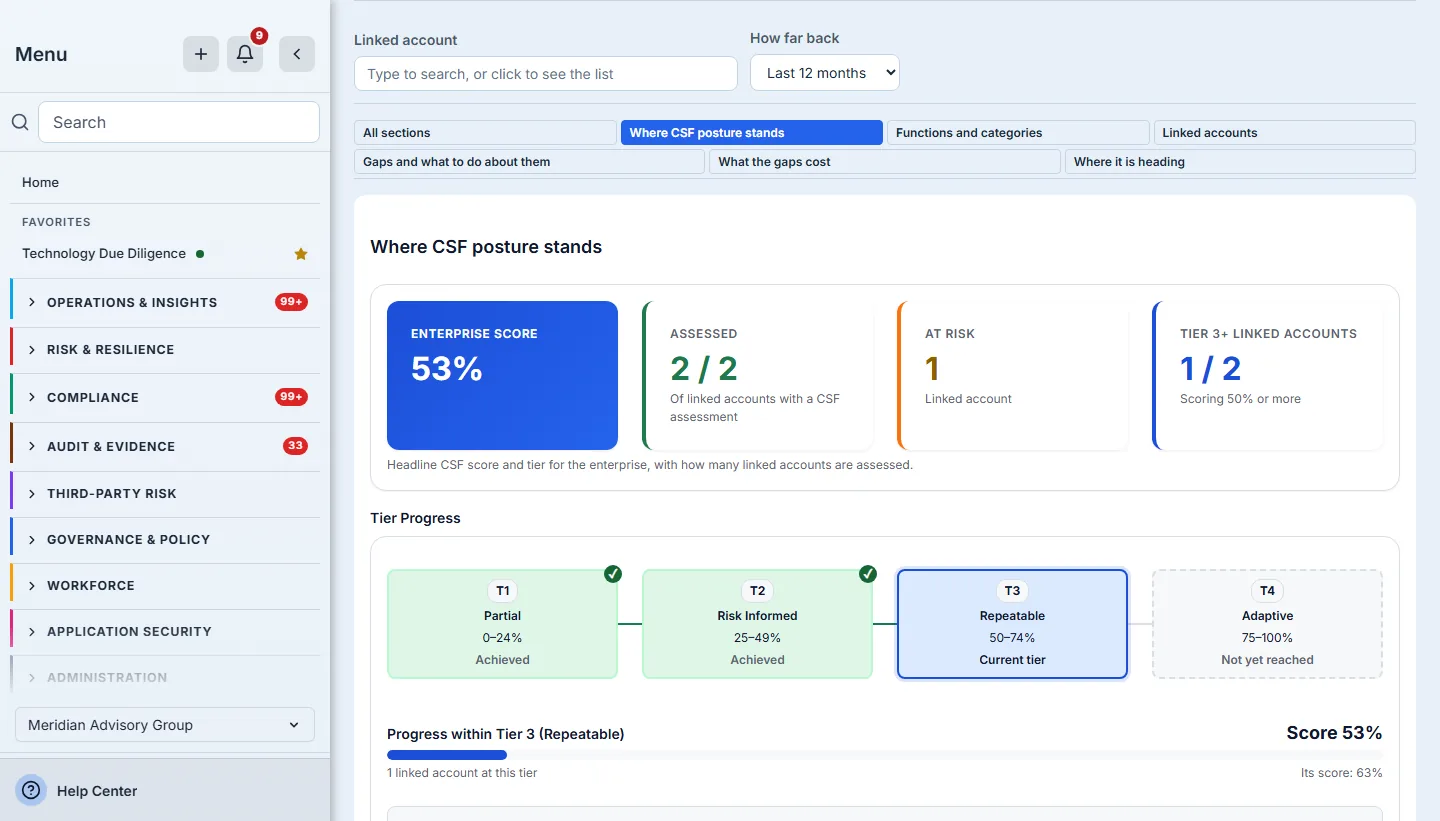Open the Help Center question mark icon

(31, 790)
